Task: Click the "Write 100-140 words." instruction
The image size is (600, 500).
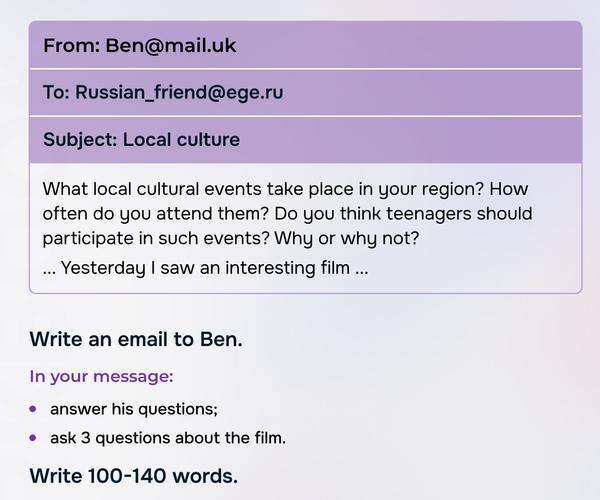Action: click(x=134, y=476)
